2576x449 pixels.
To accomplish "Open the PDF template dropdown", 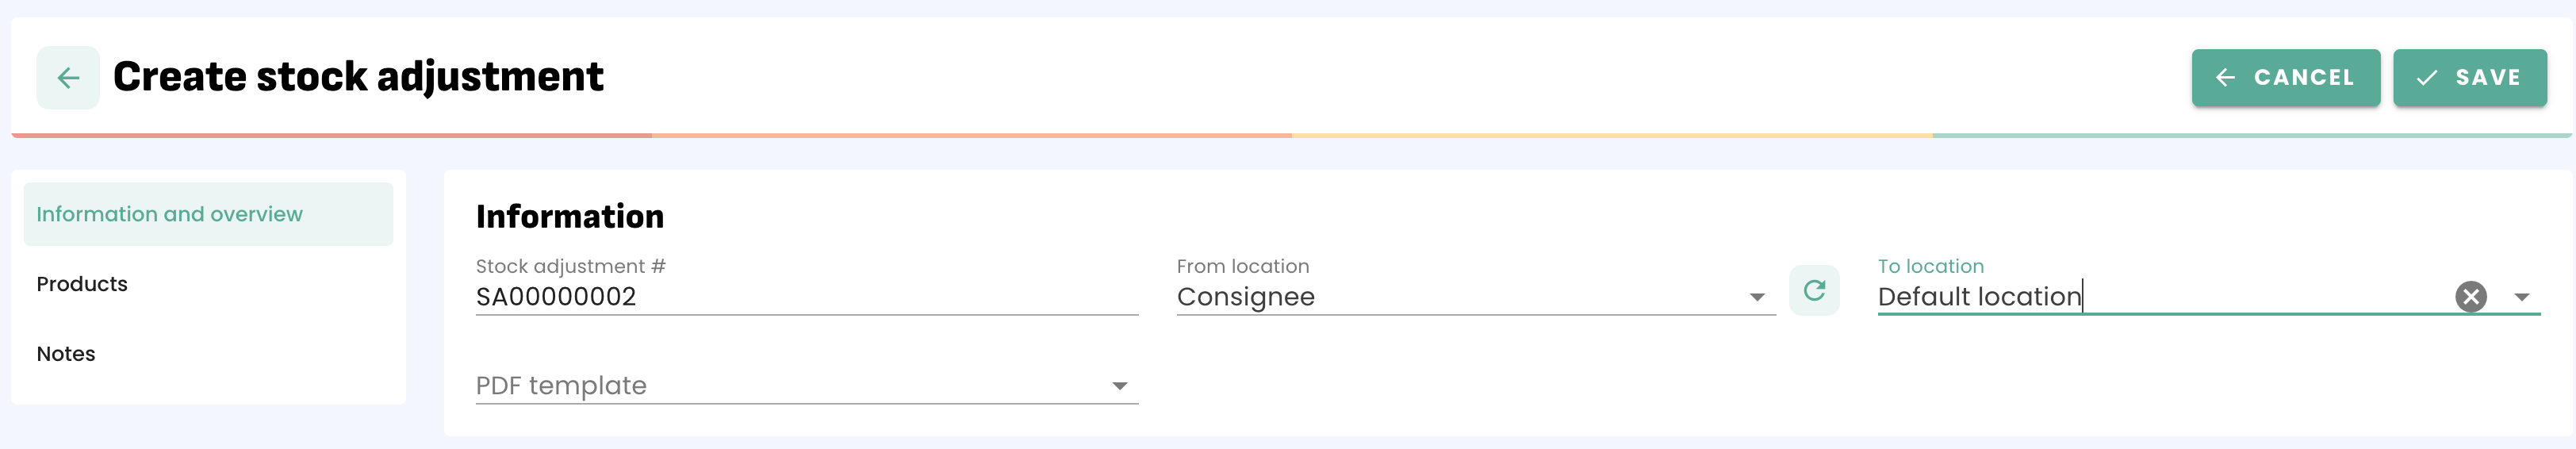I will 1119,386.
